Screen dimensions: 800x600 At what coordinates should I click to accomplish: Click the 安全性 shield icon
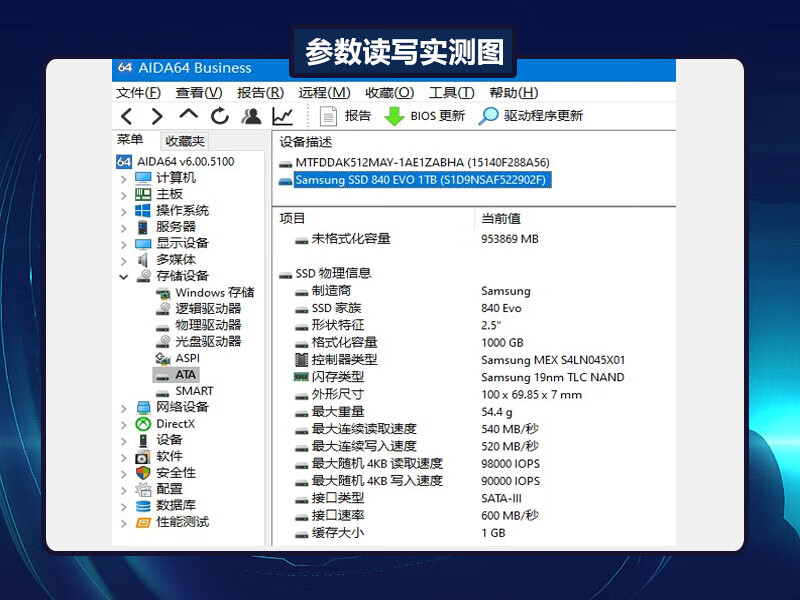[143, 473]
